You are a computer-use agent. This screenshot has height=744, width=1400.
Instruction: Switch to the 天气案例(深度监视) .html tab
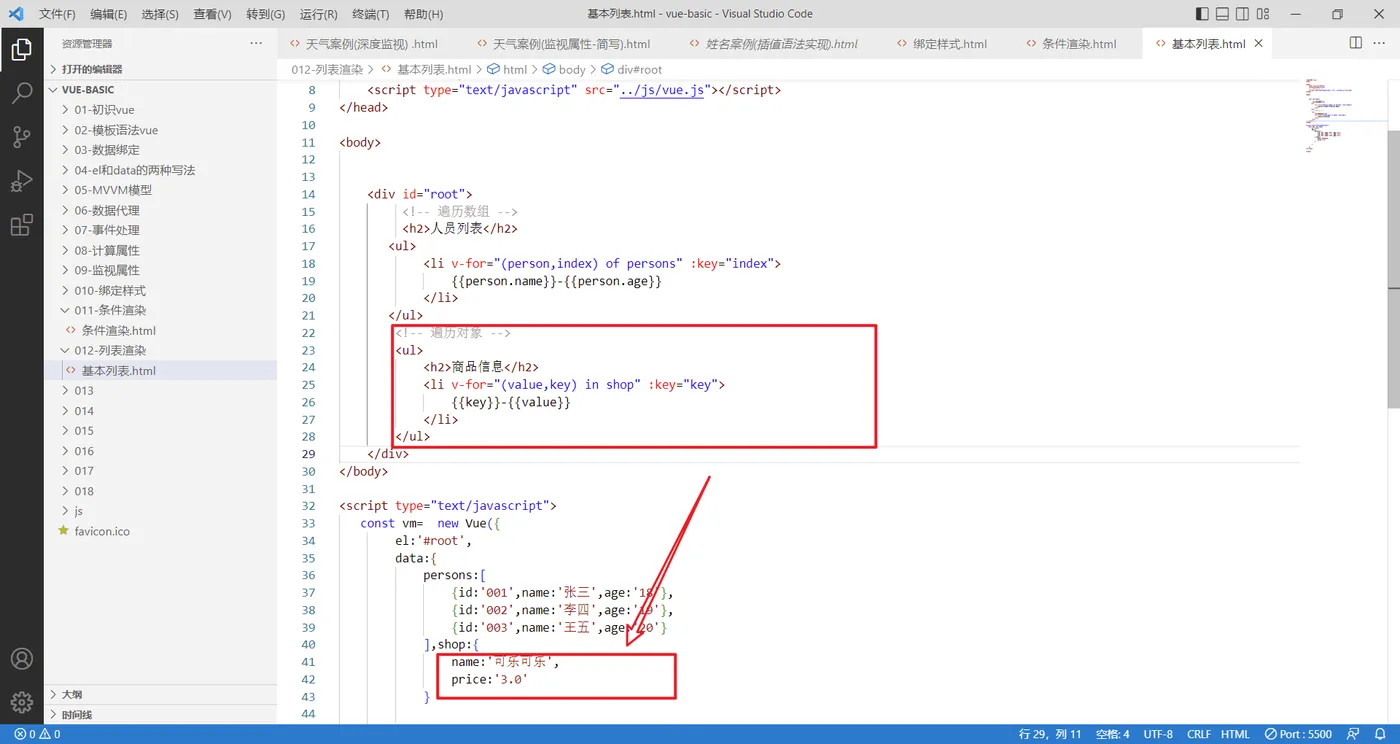coord(371,44)
